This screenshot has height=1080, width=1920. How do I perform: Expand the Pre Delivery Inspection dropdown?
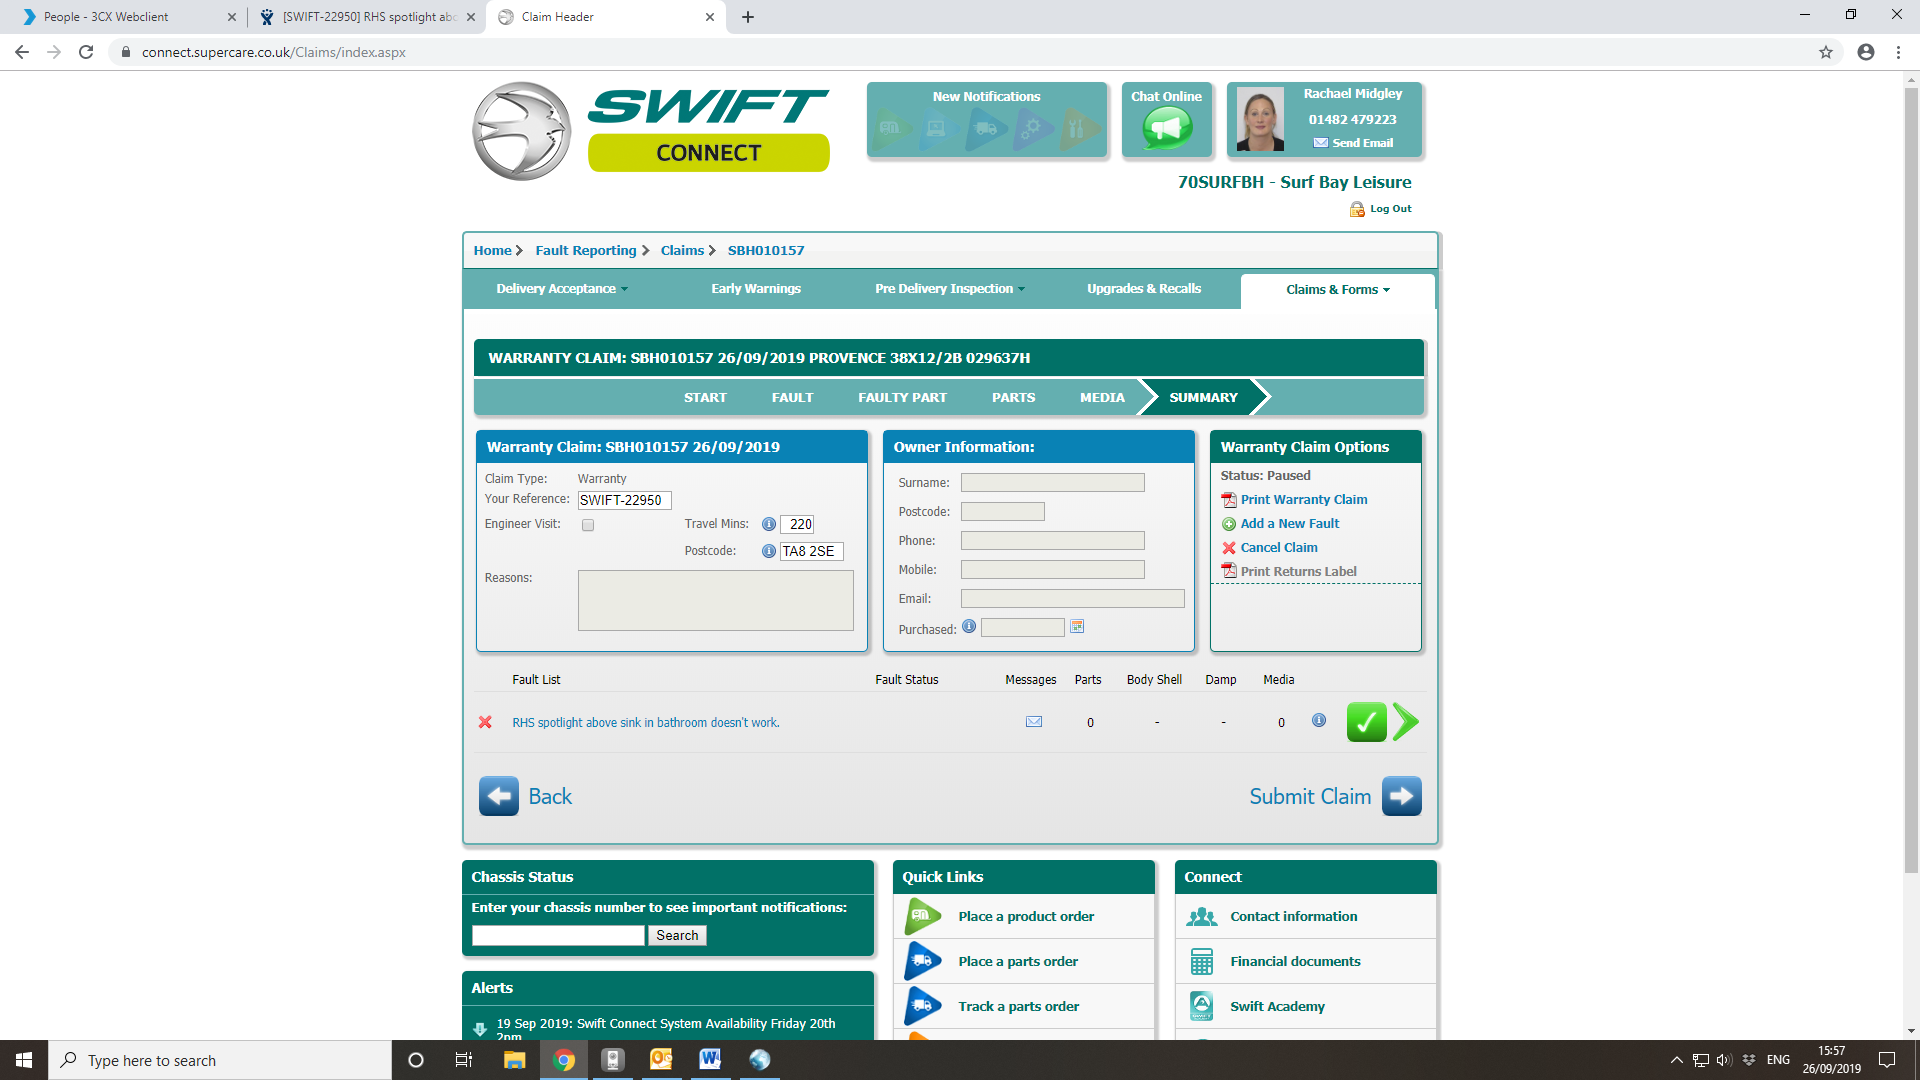point(949,289)
